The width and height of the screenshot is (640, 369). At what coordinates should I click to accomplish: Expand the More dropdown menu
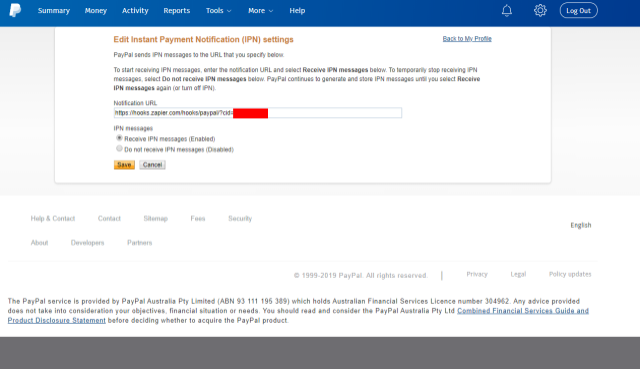coord(260,11)
